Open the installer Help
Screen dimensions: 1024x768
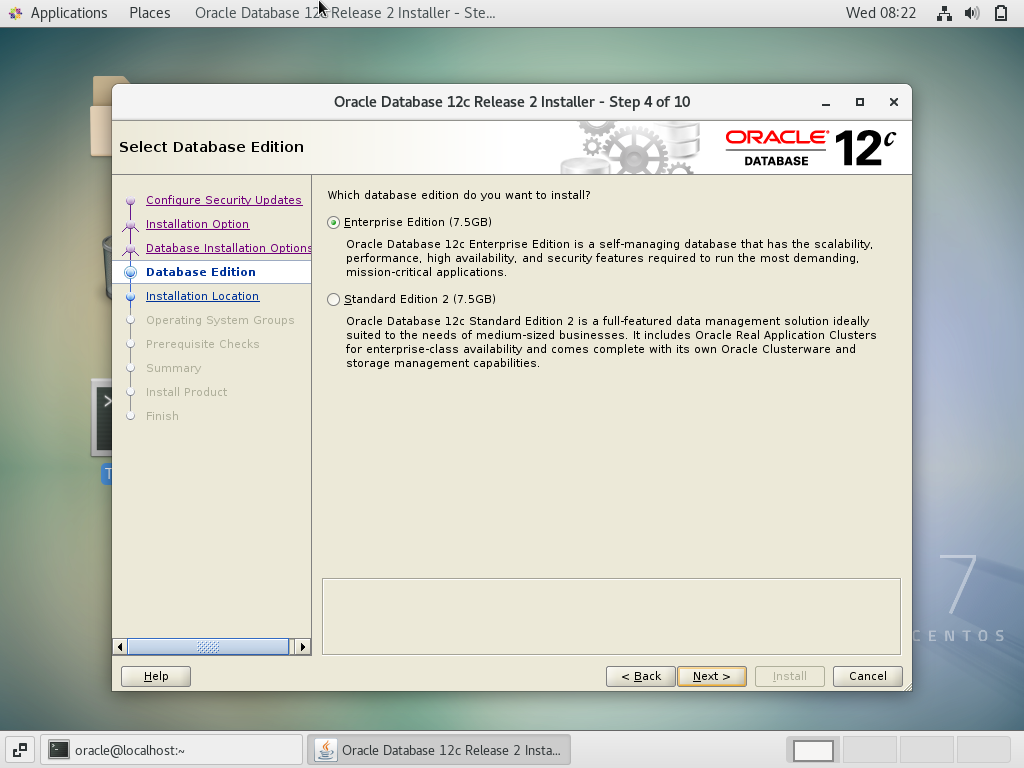(x=156, y=677)
